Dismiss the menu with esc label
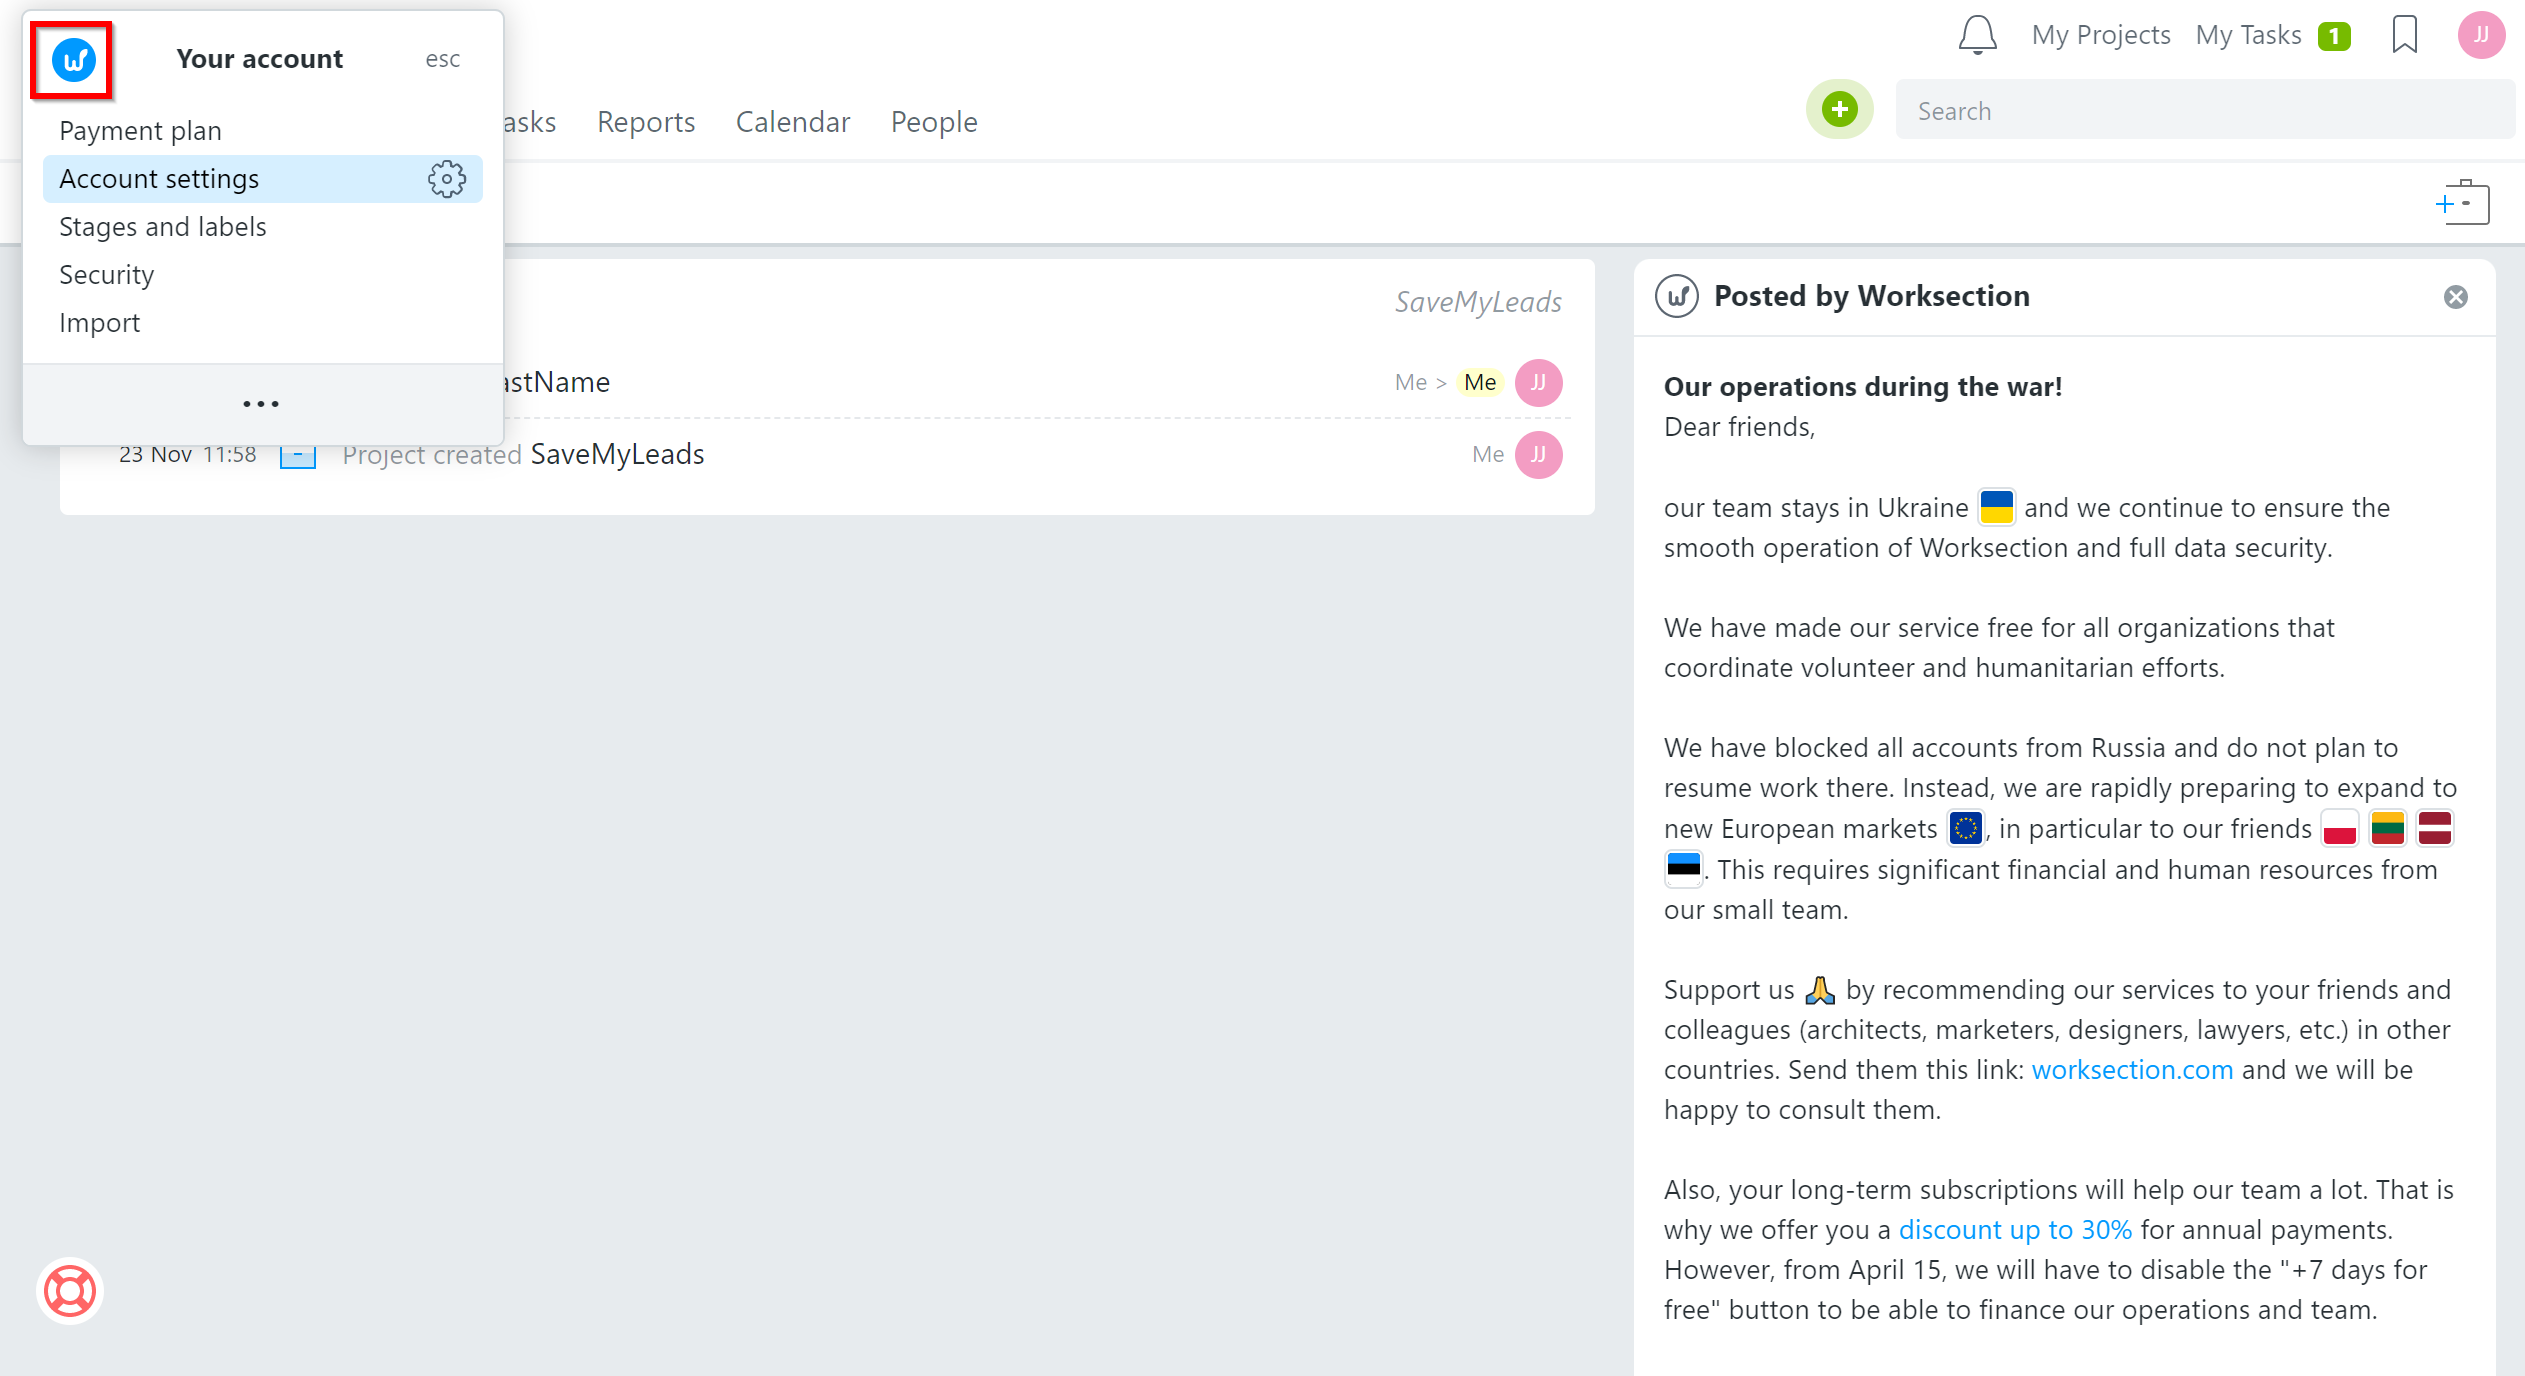The image size is (2525, 1376). (442, 59)
